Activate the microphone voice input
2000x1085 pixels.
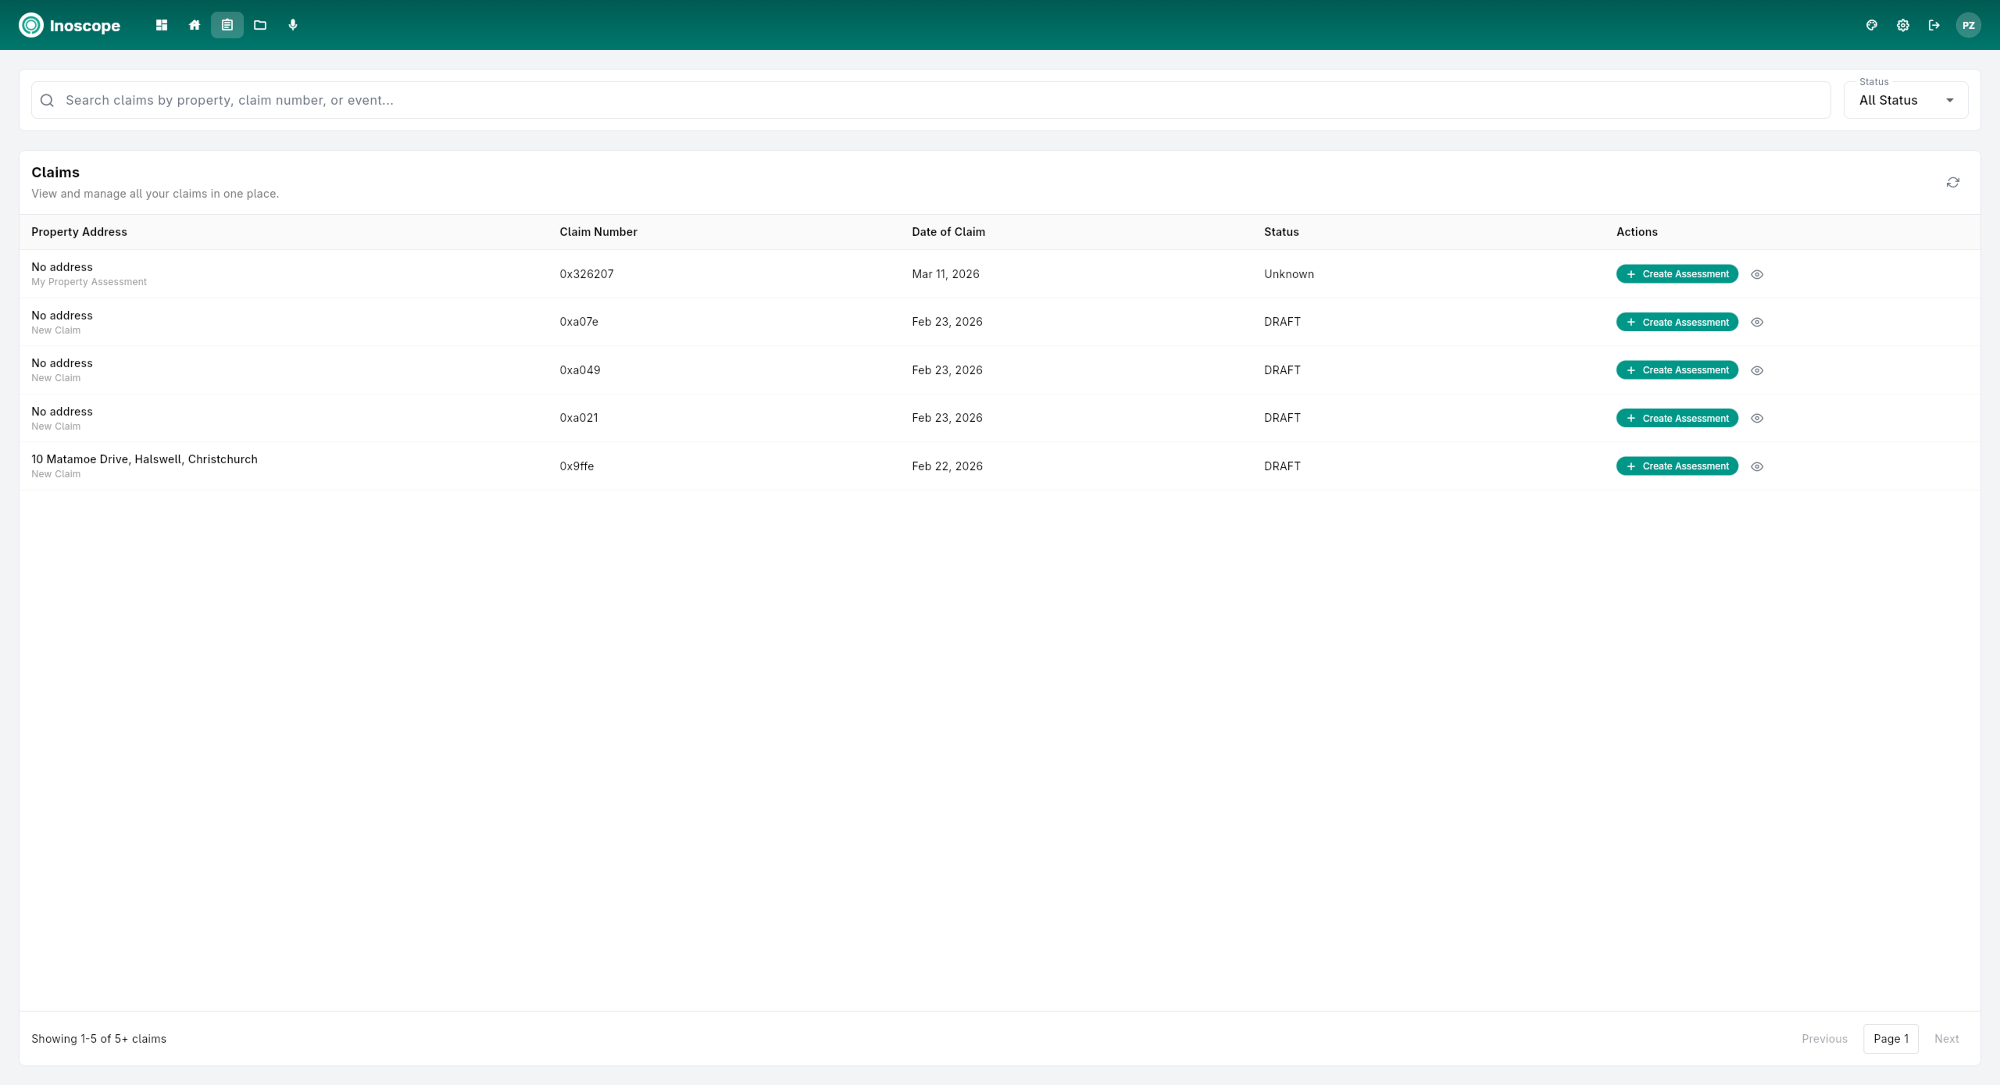pos(293,24)
